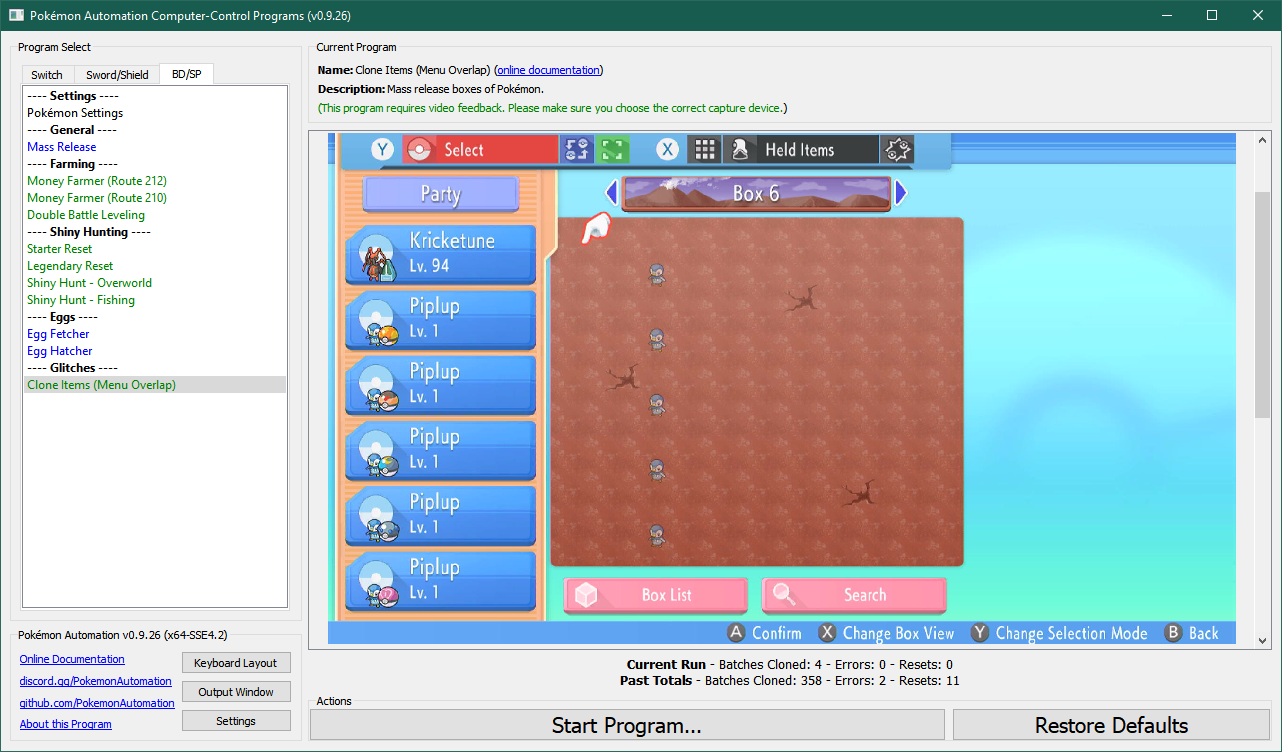Choose Shiny Hunt - Fishing program
Screen dimensions: 1282x752
(x=81, y=300)
